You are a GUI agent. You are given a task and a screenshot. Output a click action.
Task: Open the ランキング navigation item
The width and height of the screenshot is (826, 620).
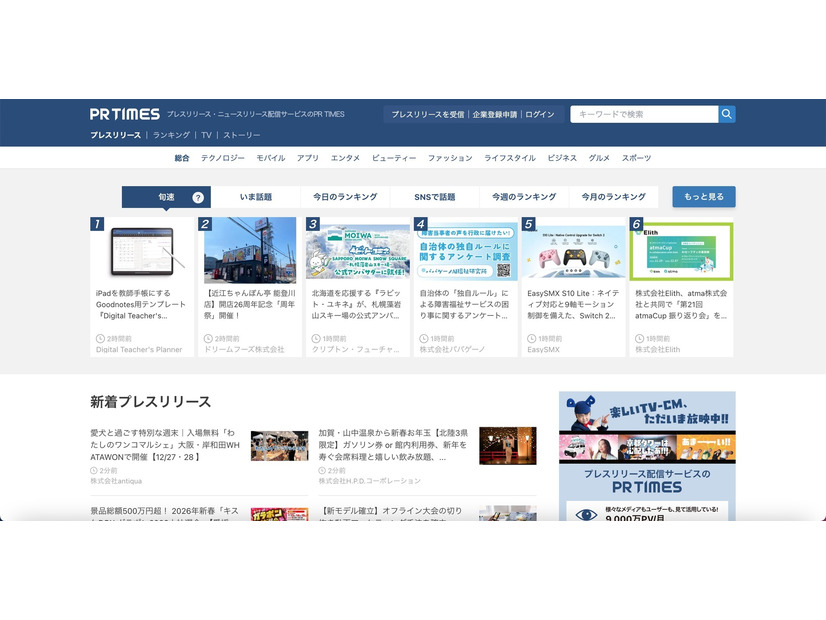pyautogui.click(x=171, y=135)
